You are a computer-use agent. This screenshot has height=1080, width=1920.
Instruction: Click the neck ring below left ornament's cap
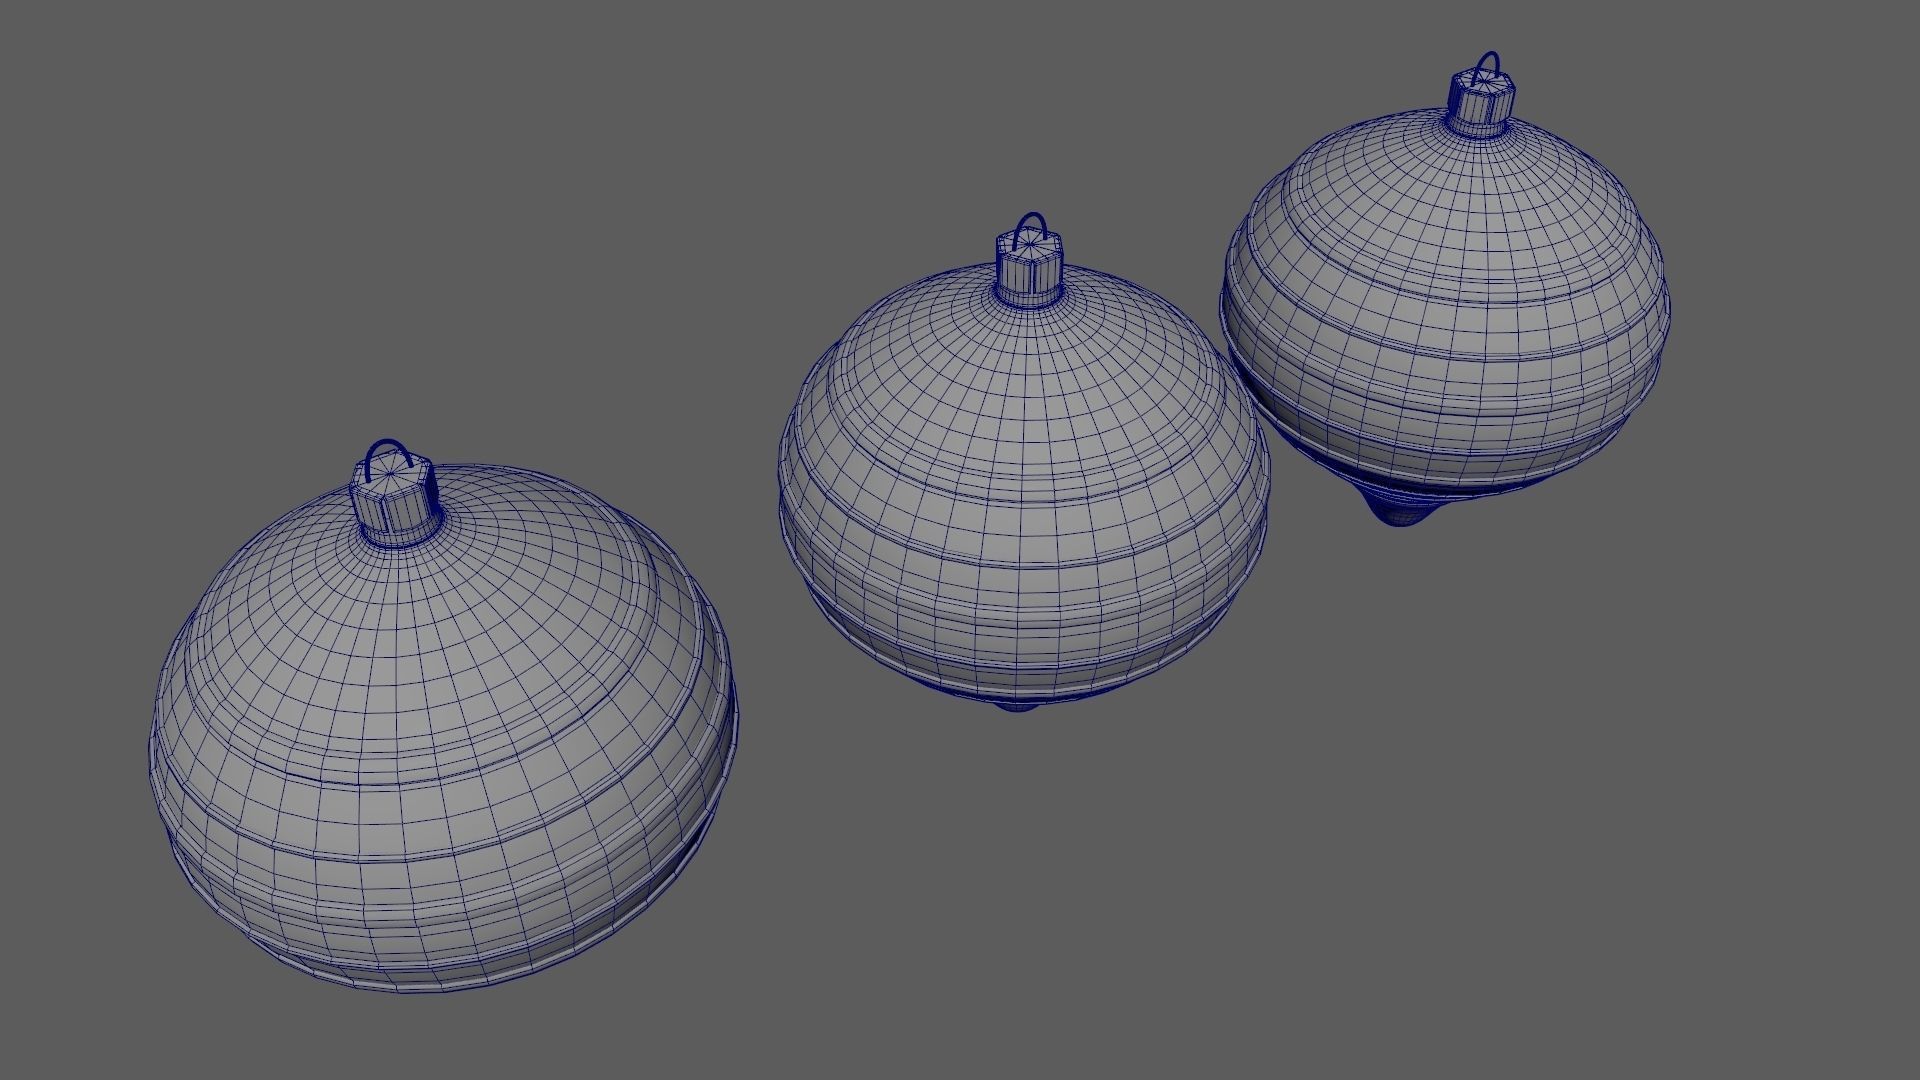click(x=397, y=541)
